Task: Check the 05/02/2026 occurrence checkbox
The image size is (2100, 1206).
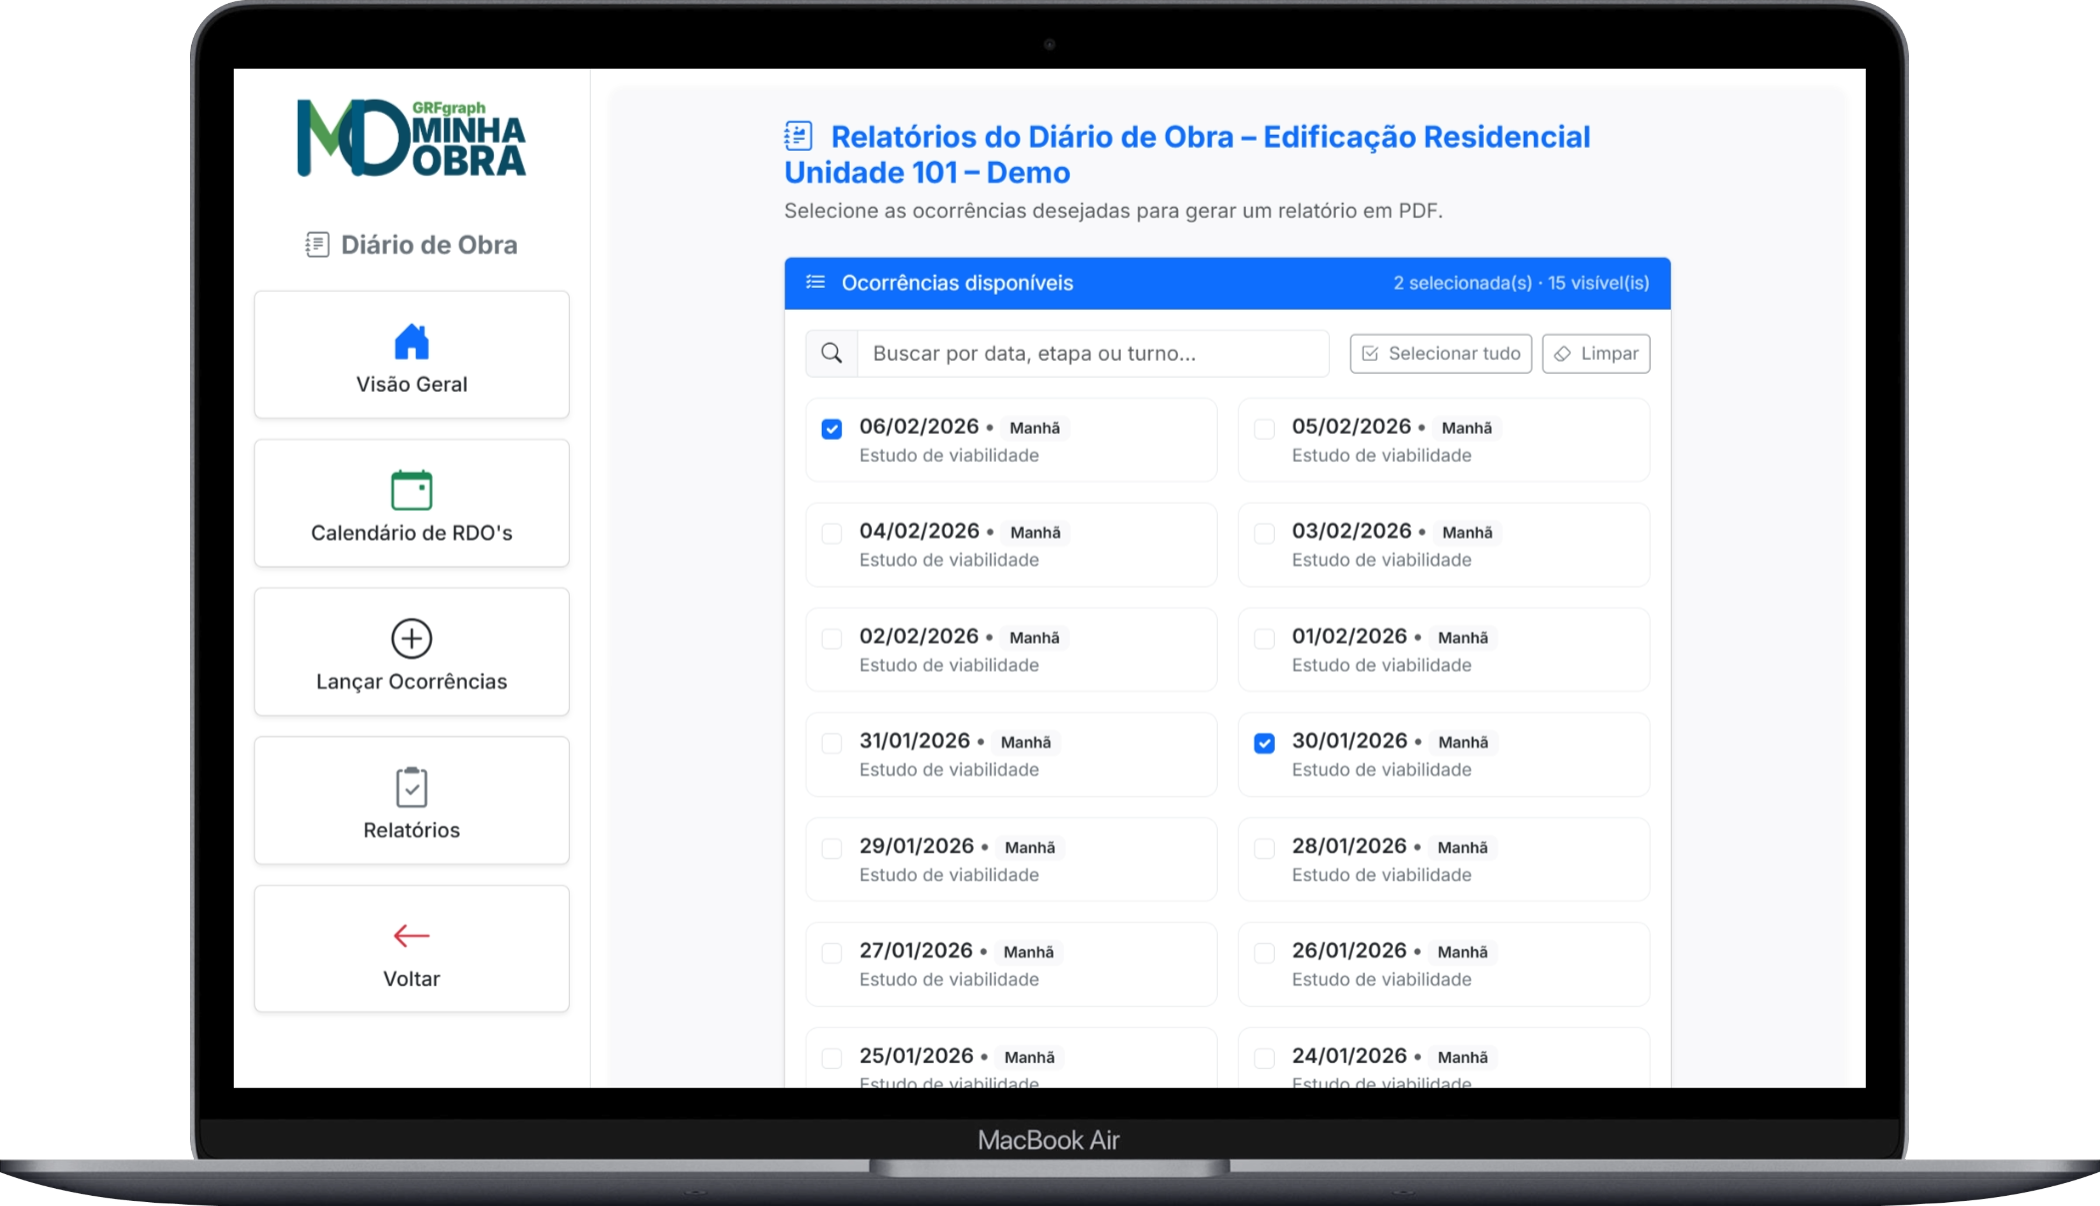Action: point(1264,429)
